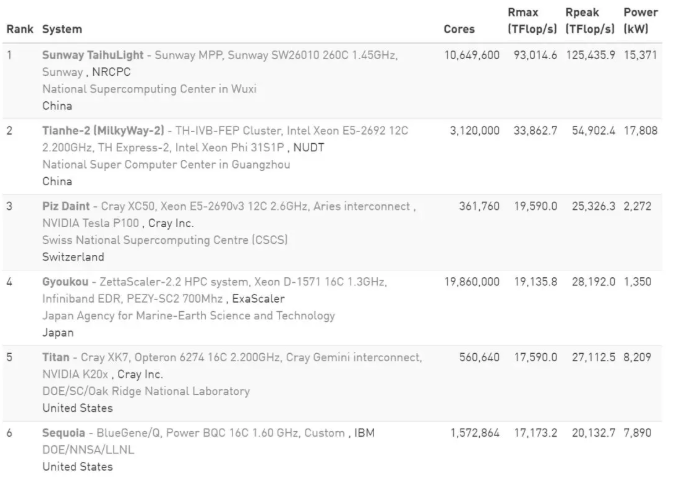
Task: Click the Cores column header
Action: [458, 29]
